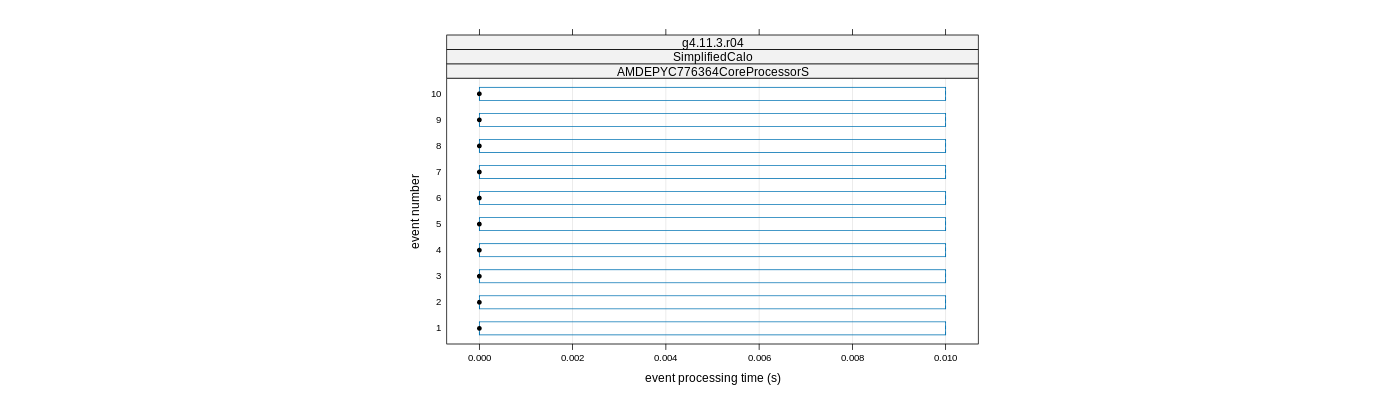The image size is (1400, 400).
Task: Click the x-axis tick label 0.008
Action: 852,358
